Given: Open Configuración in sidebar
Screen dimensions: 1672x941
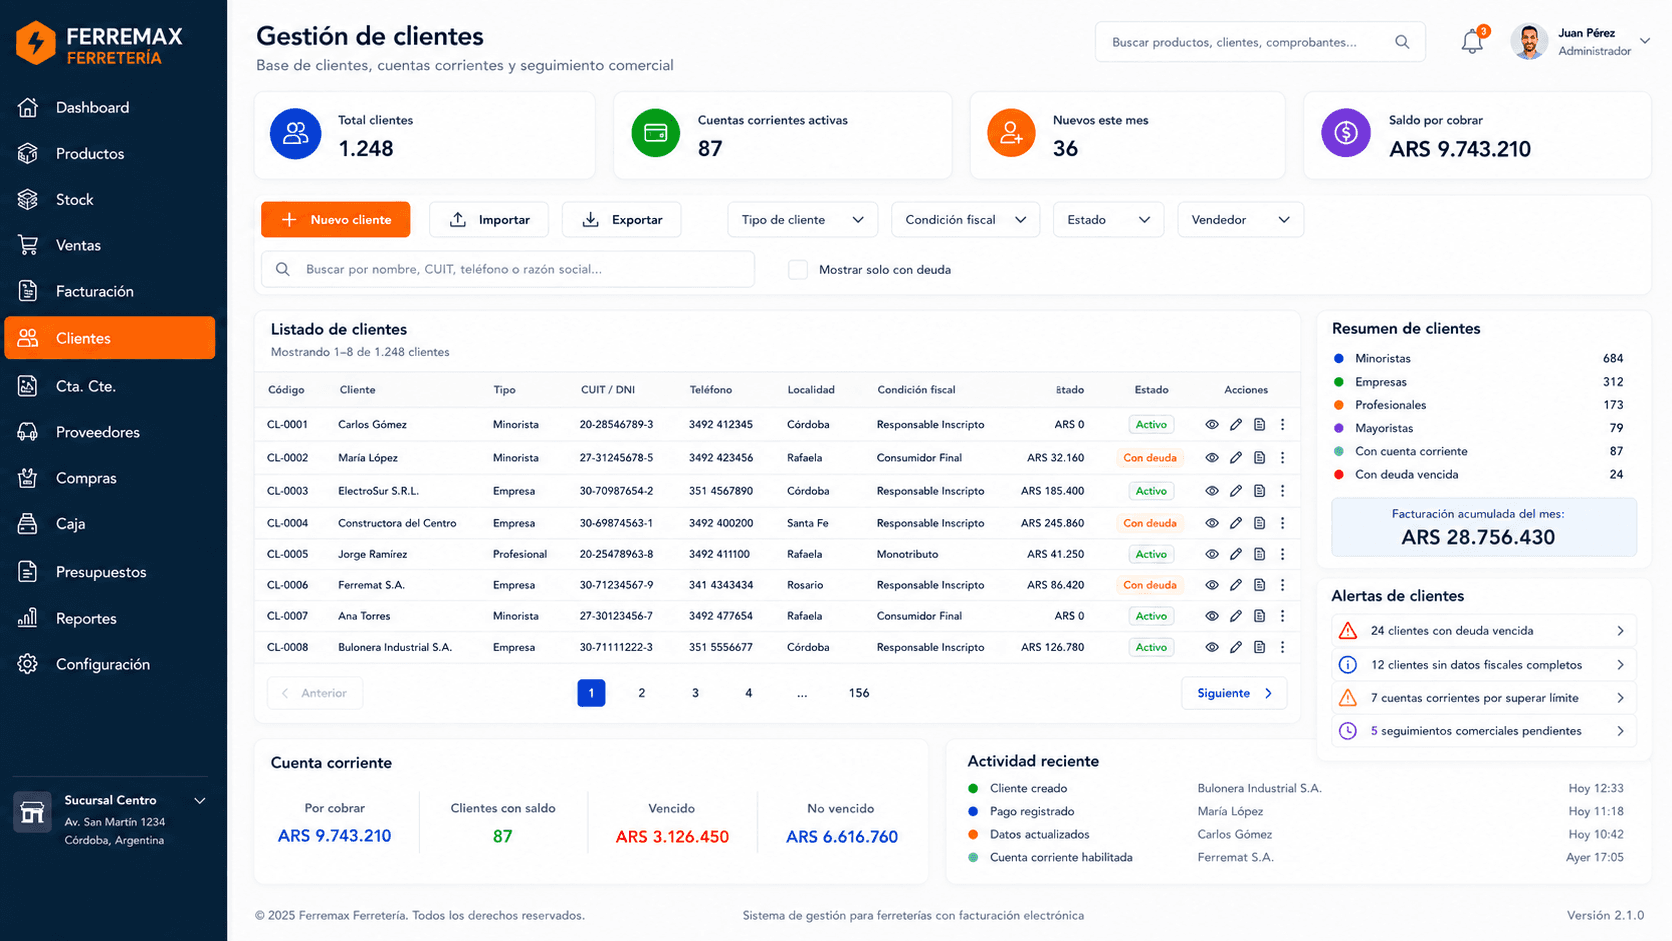Looking at the screenshot, I should [x=110, y=665].
